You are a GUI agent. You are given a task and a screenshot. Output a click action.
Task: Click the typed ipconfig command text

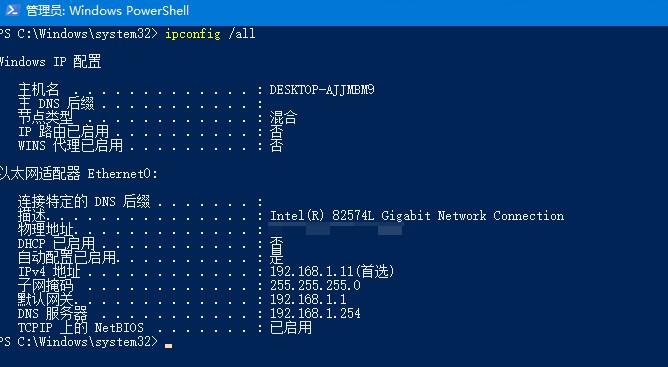coord(193,34)
